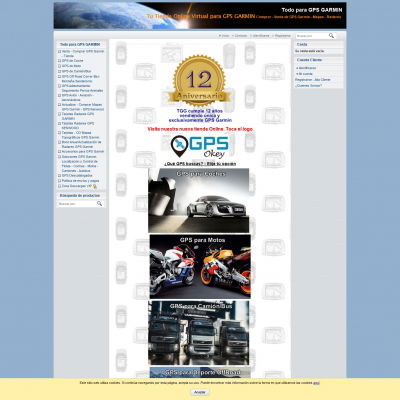Open Contacto in the top navigation

coord(240,36)
